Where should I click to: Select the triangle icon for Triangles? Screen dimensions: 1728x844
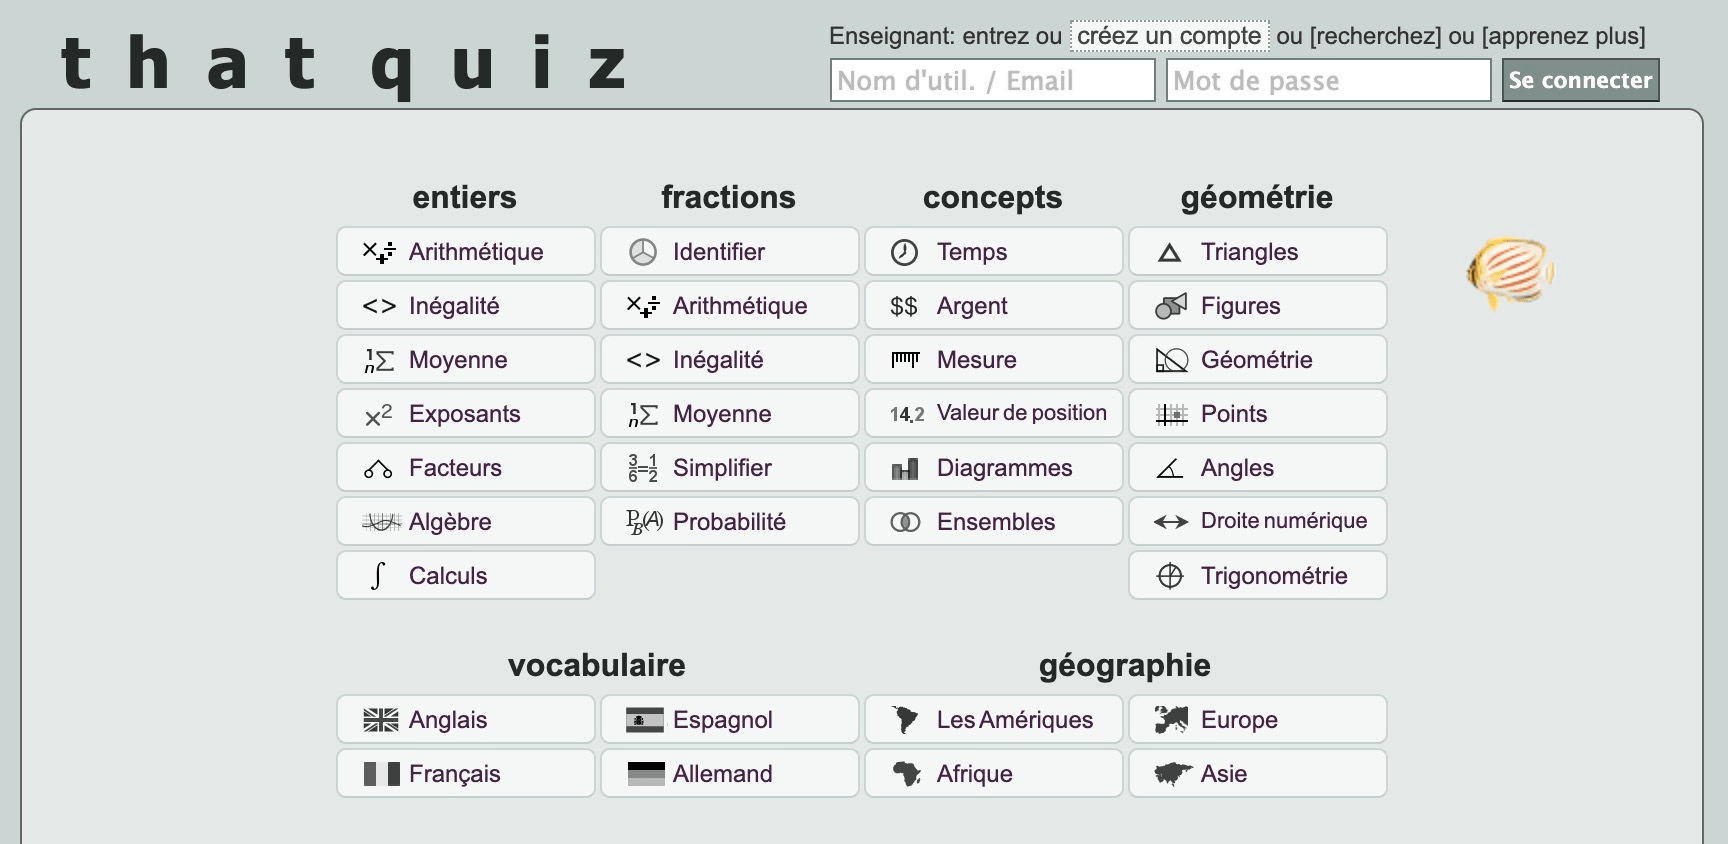pyautogui.click(x=1168, y=252)
